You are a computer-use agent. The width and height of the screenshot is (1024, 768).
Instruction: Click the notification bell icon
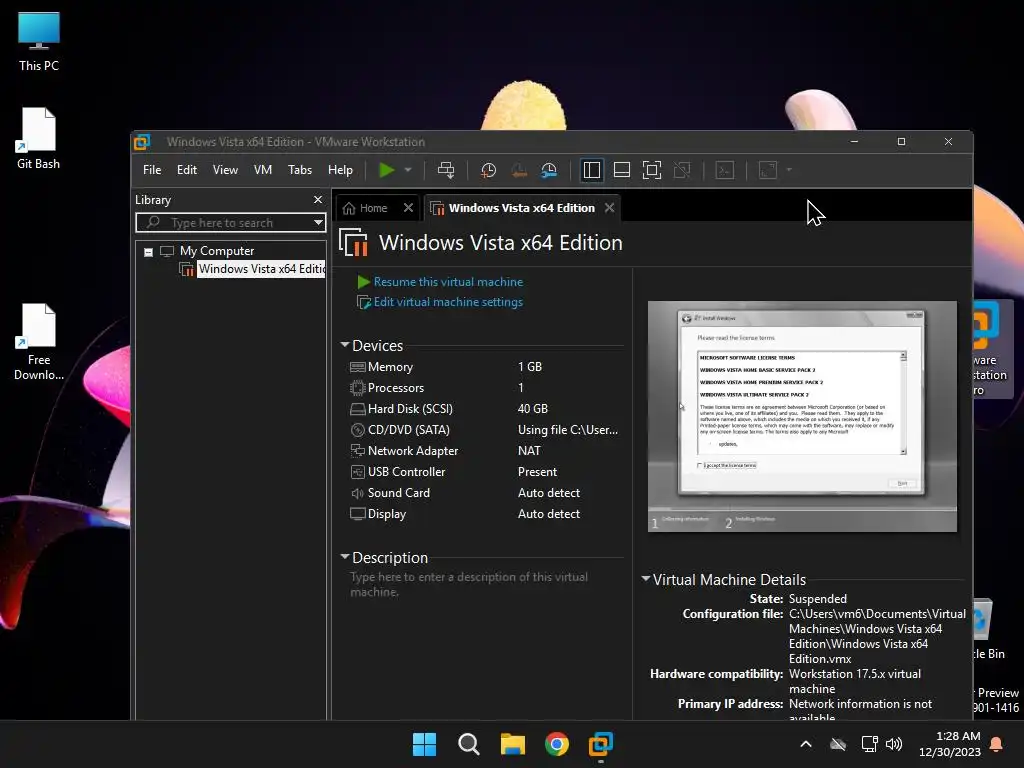coord(997,744)
